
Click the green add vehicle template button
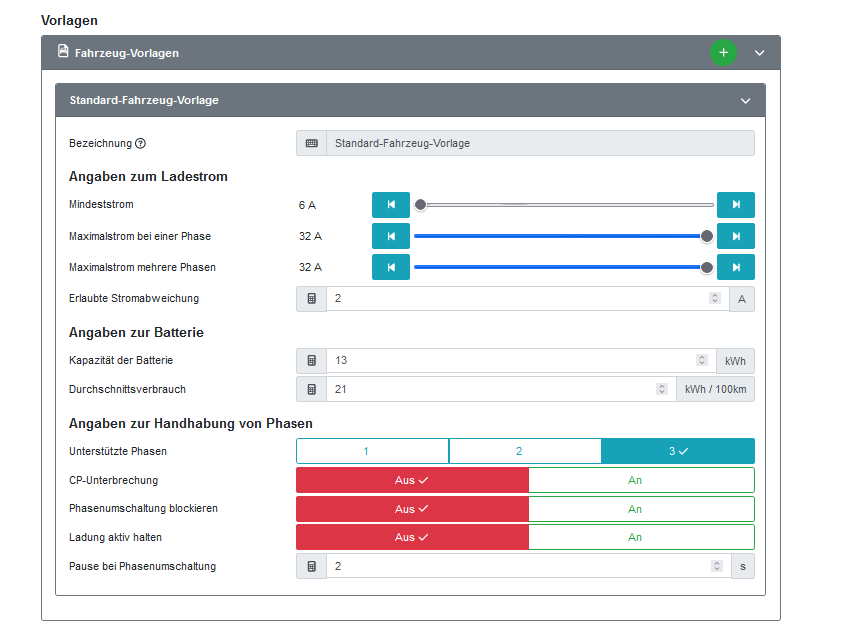723,53
